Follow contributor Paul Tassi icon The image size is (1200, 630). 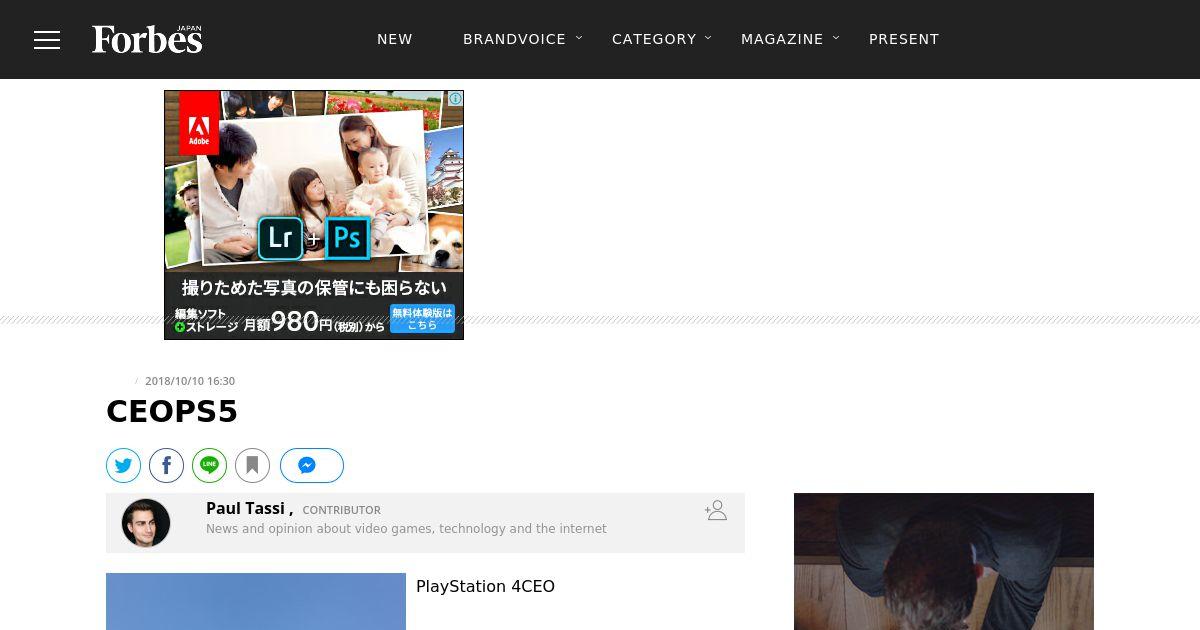click(715, 511)
